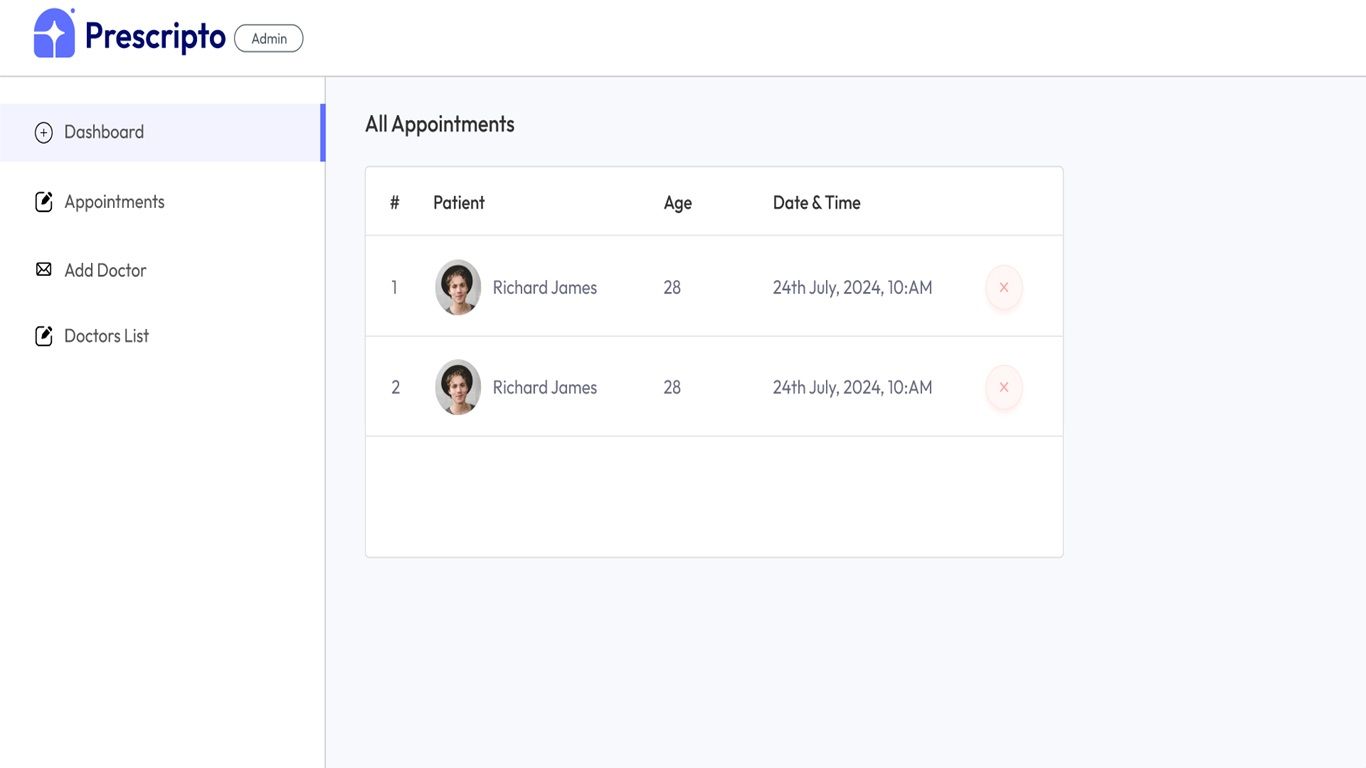The height and width of the screenshot is (768, 1366).
Task: Cancel the second appointment with its X icon
Action: (x=1004, y=388)
